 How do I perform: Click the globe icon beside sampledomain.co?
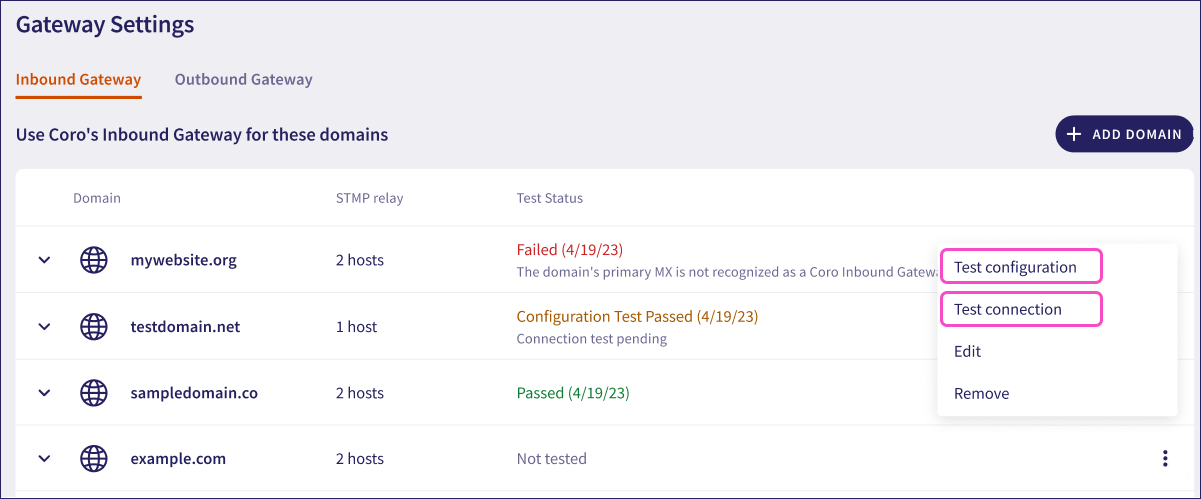(93, 393)
